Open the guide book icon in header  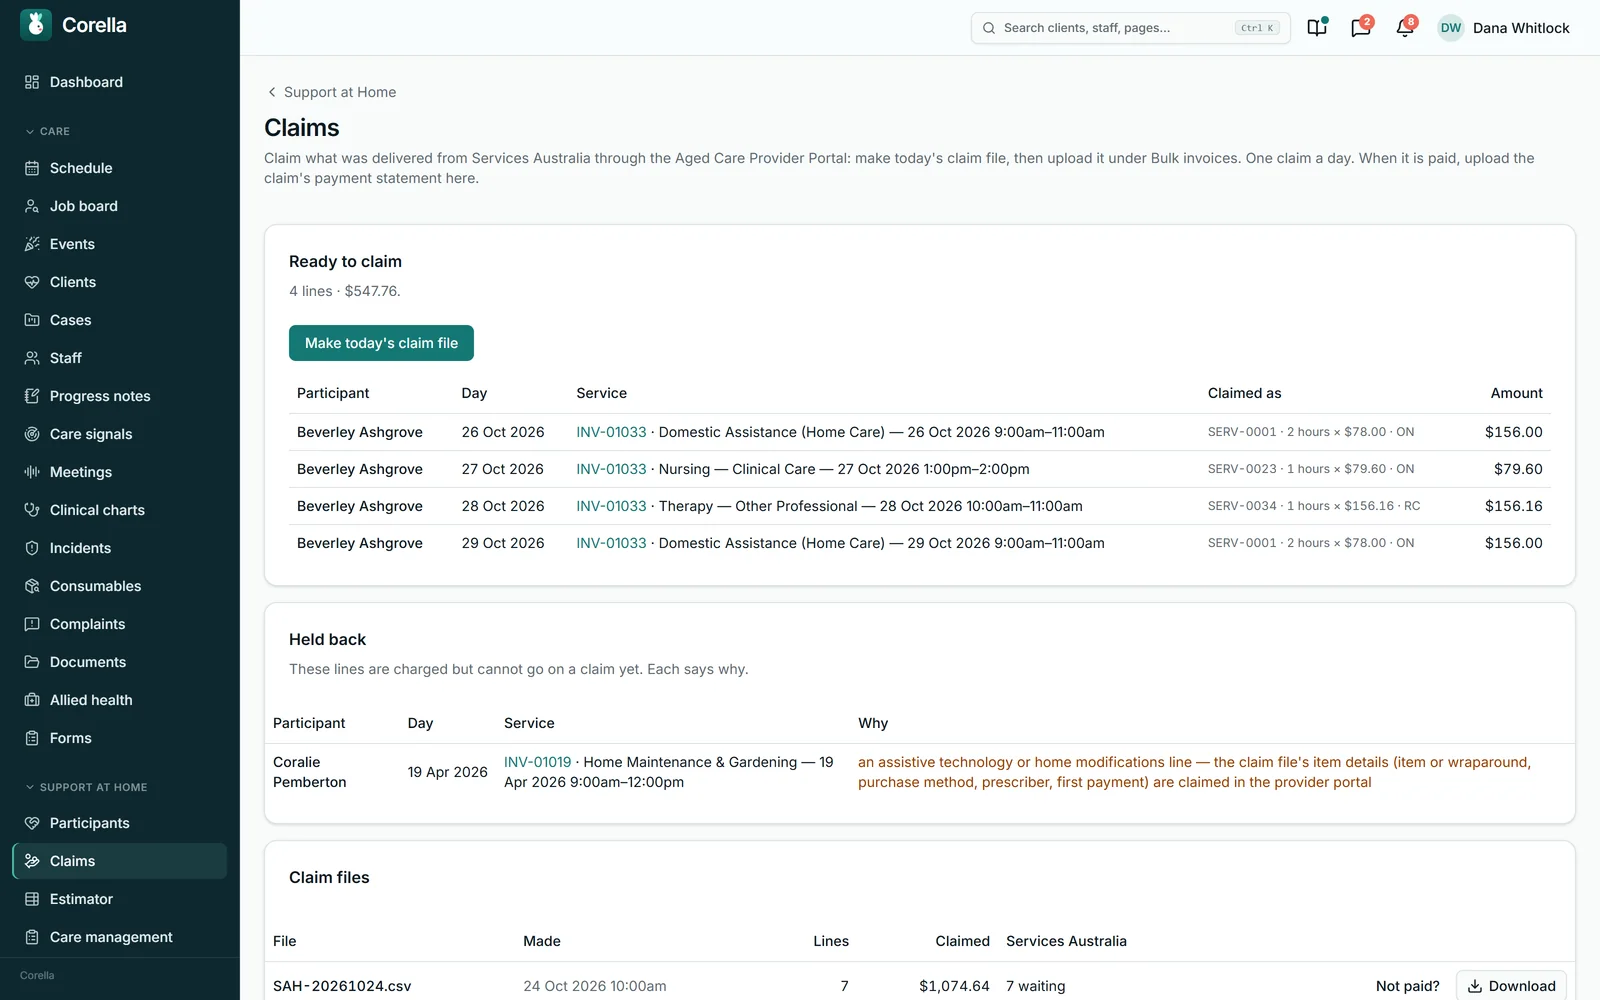(1317, 27)
